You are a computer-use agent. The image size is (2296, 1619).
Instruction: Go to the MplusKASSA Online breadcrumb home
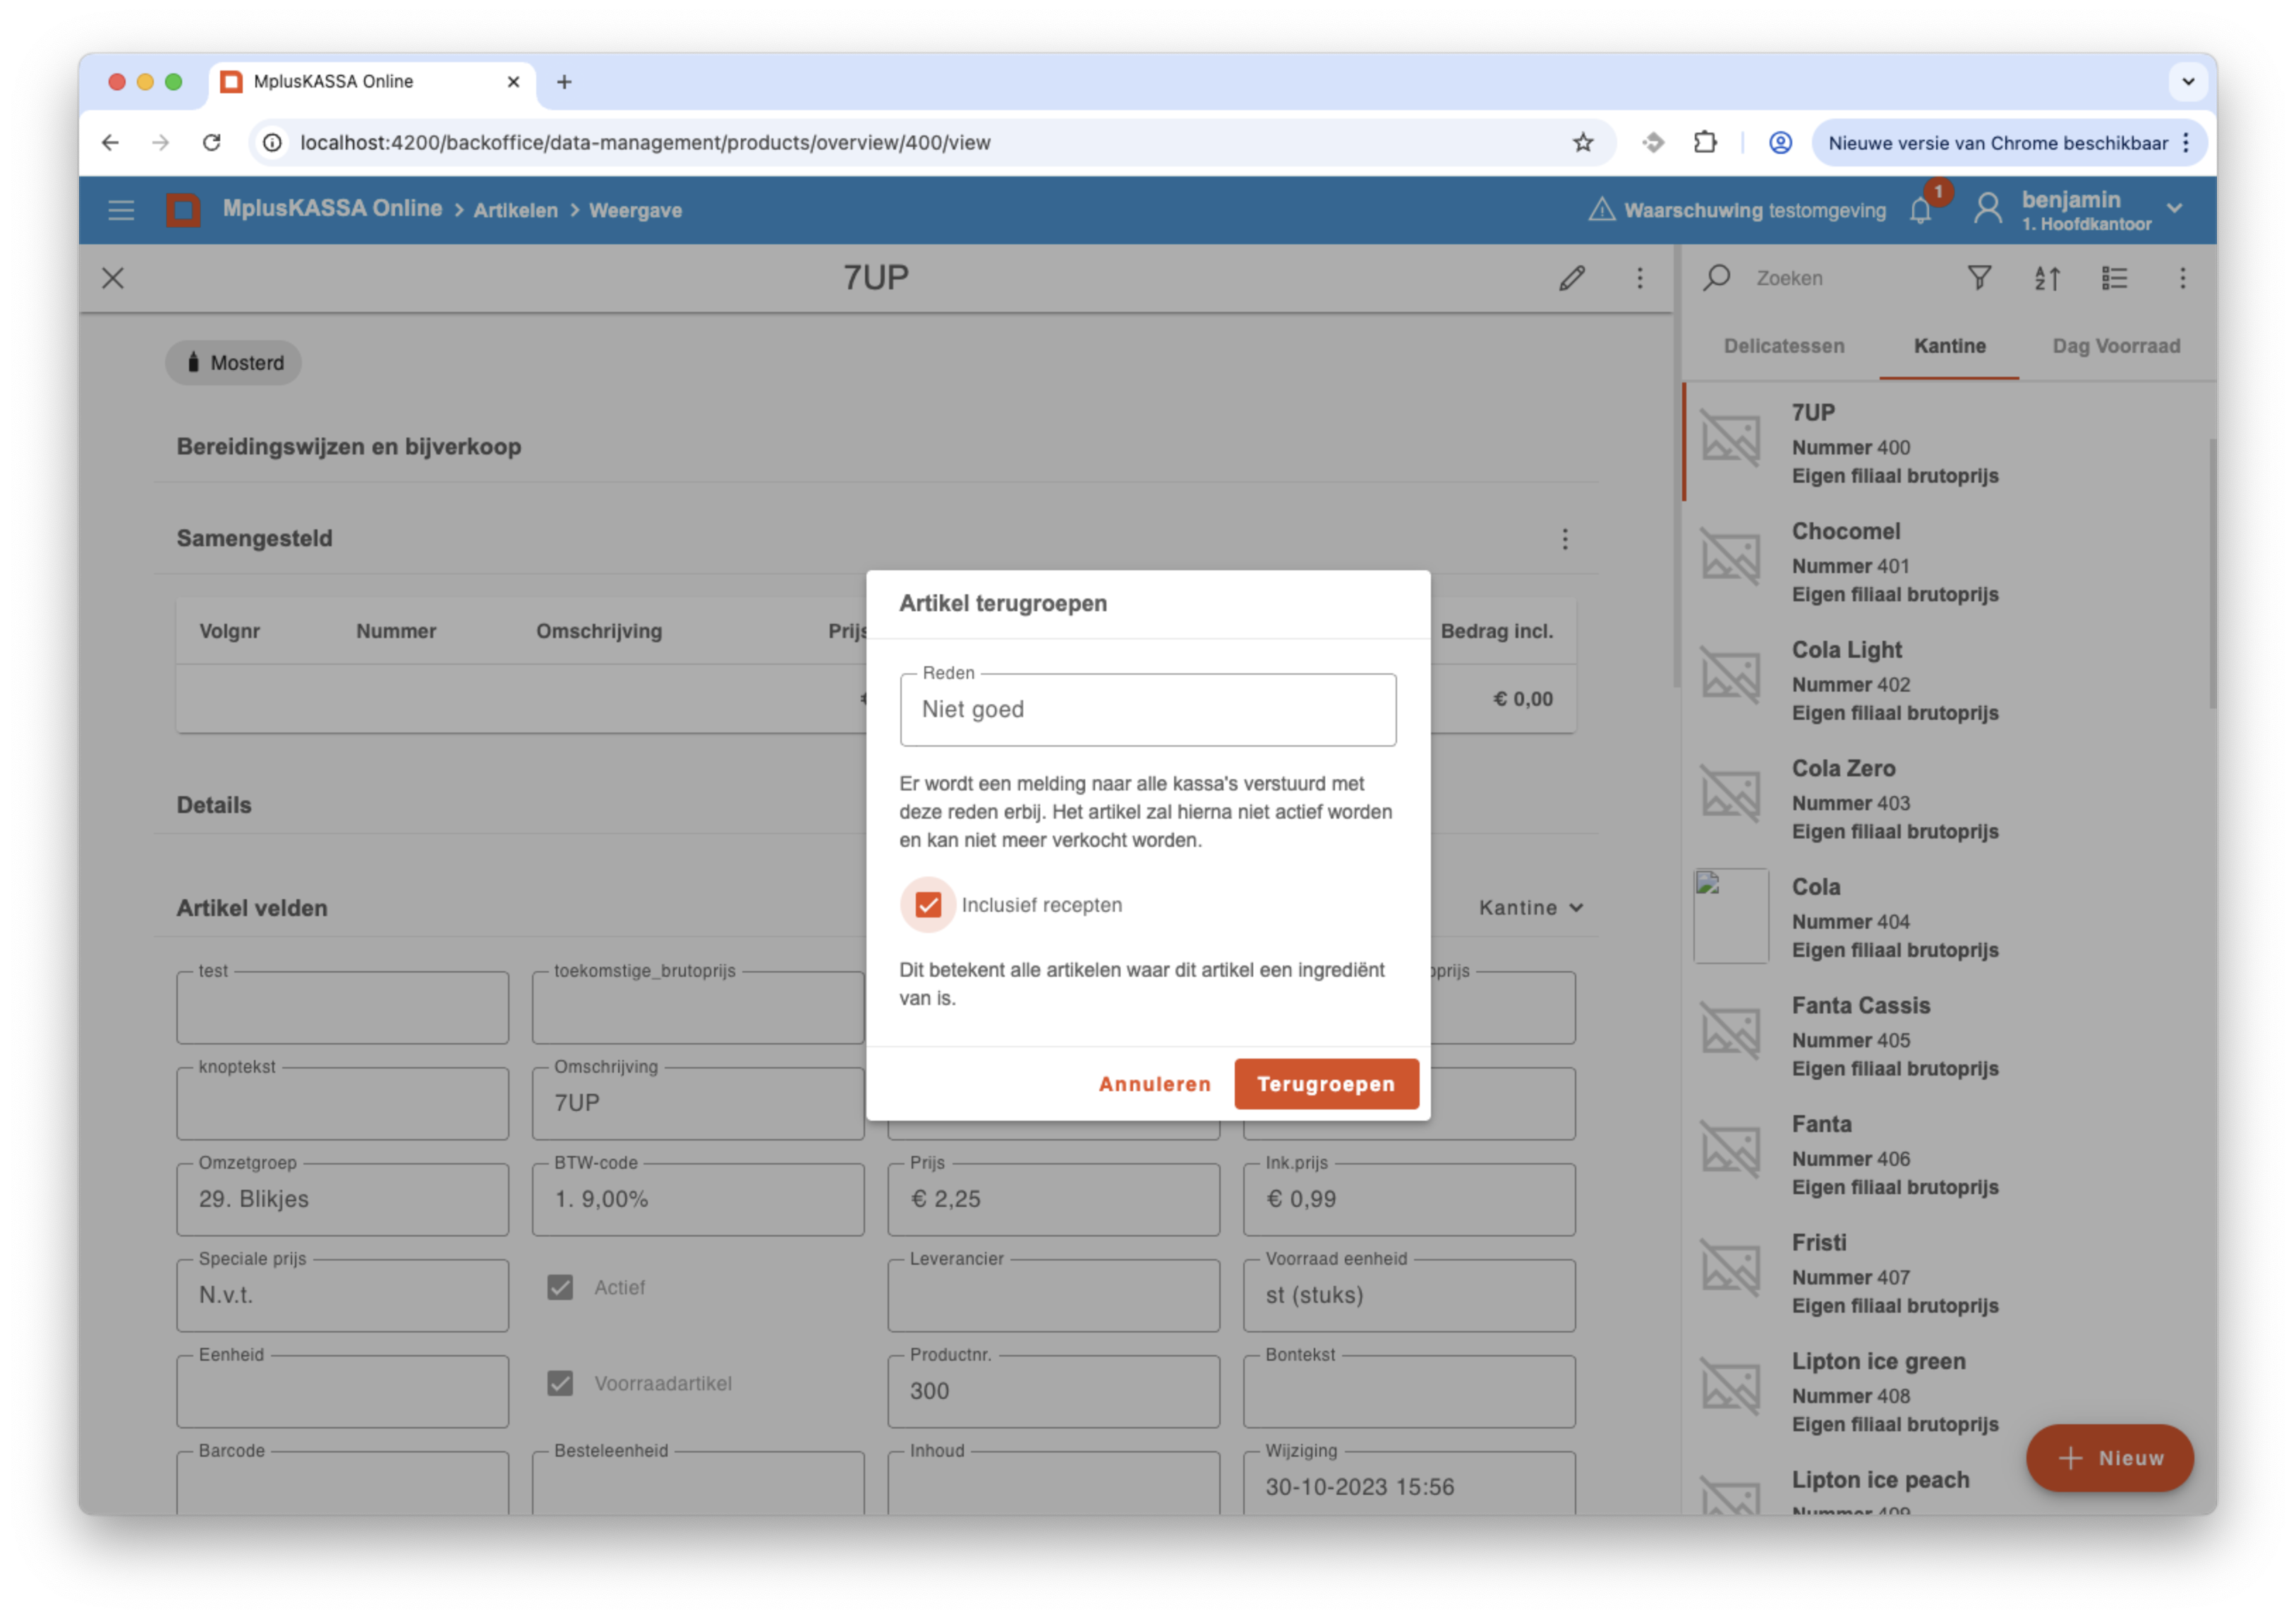click(x=332, y=209)
